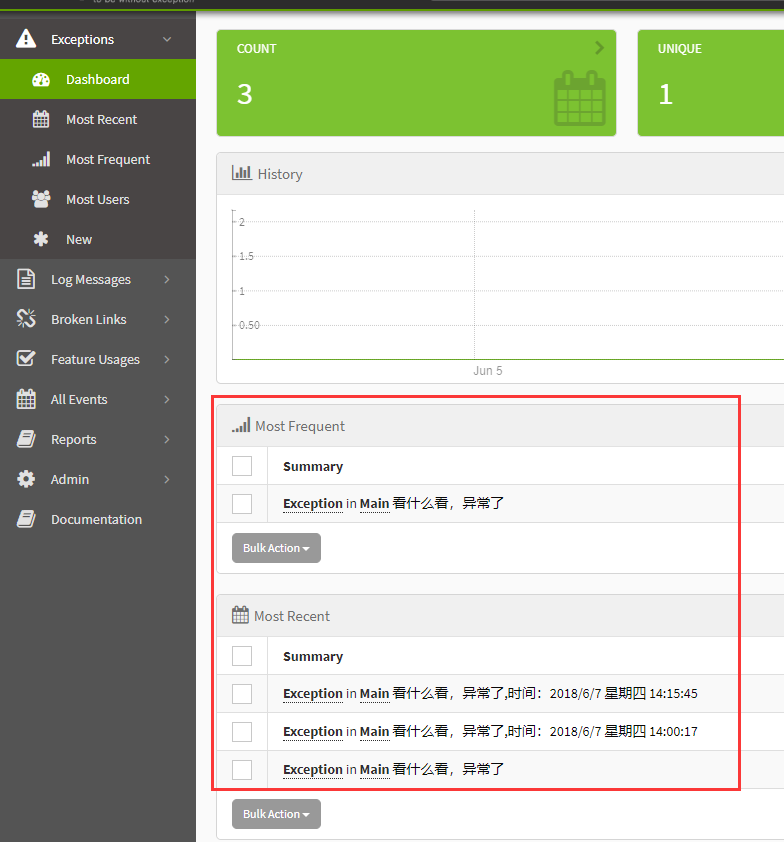Click the Most Recent panel header calendar icon
Image resolution: width=784 pixels, height=842 pixels.
click(240, 615)
